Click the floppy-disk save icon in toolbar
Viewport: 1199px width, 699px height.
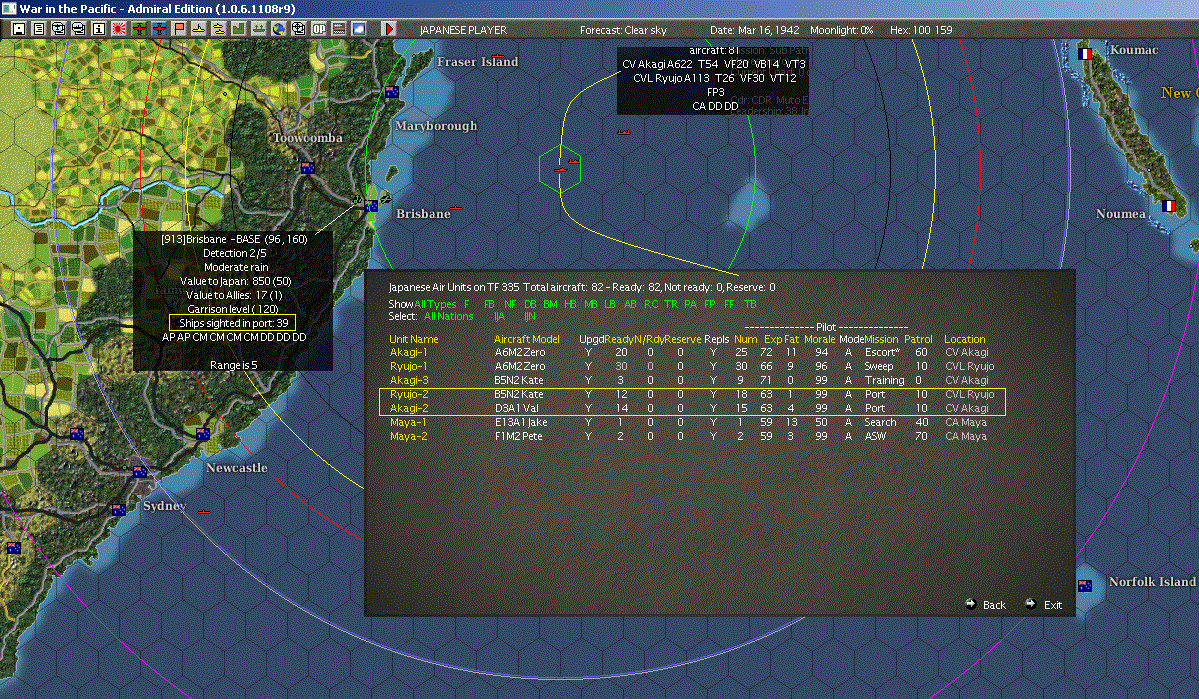(19, 29)
